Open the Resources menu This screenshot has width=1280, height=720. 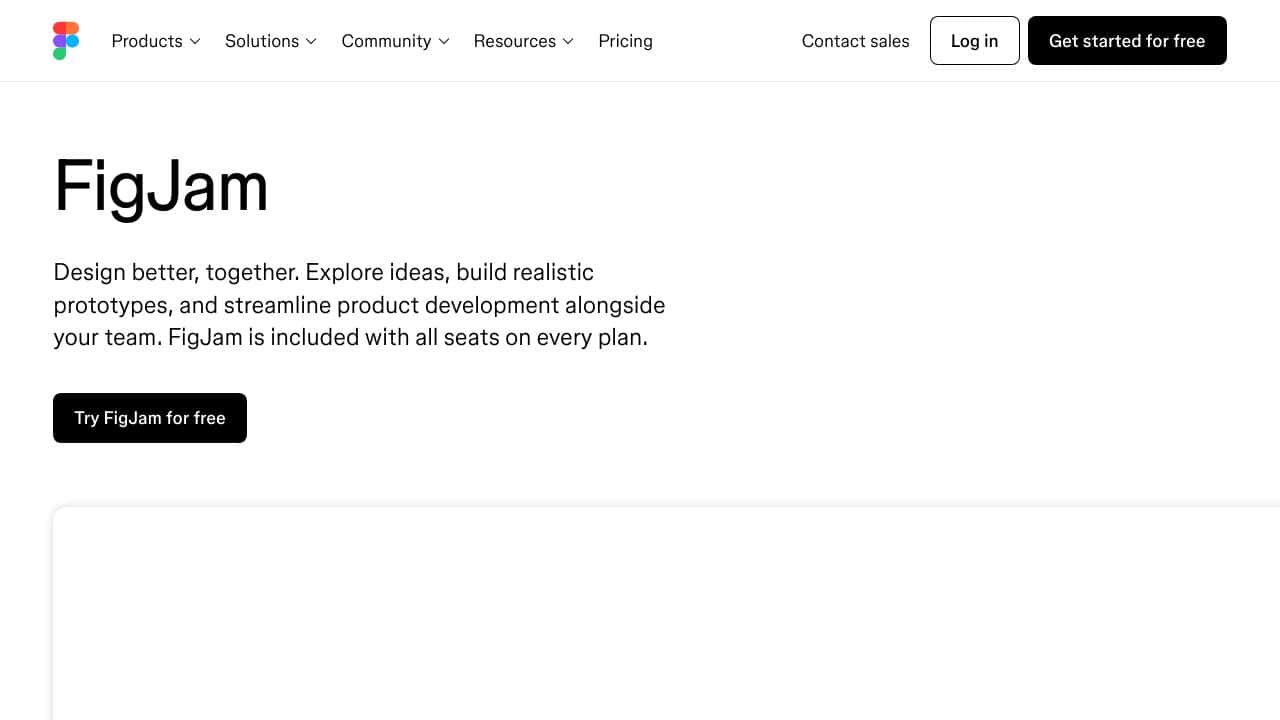point(524,41)
